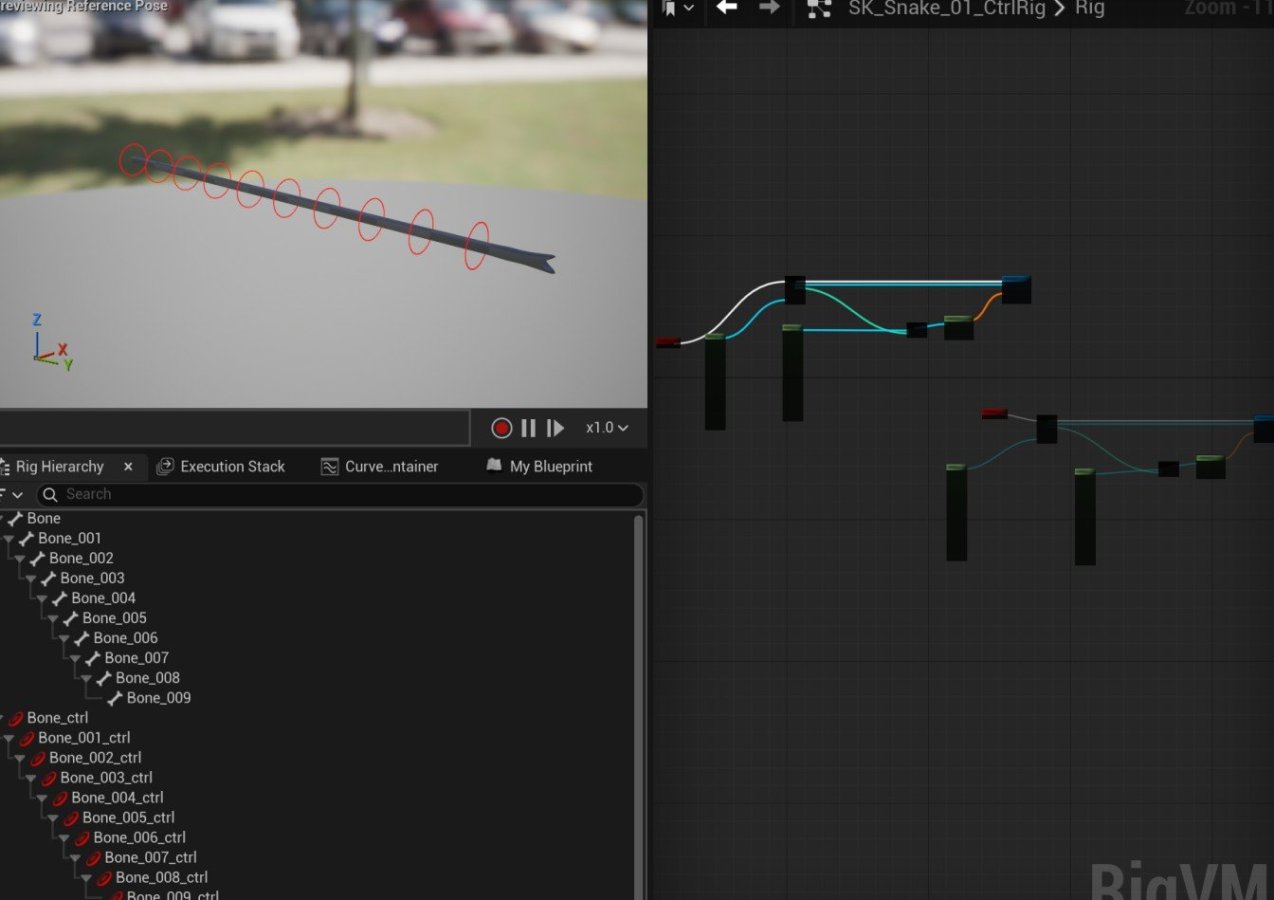Click SK_Snake_01_CtrlRig in the breadcrumb
Screen dimensions: 1274x900
pos(946,9)
